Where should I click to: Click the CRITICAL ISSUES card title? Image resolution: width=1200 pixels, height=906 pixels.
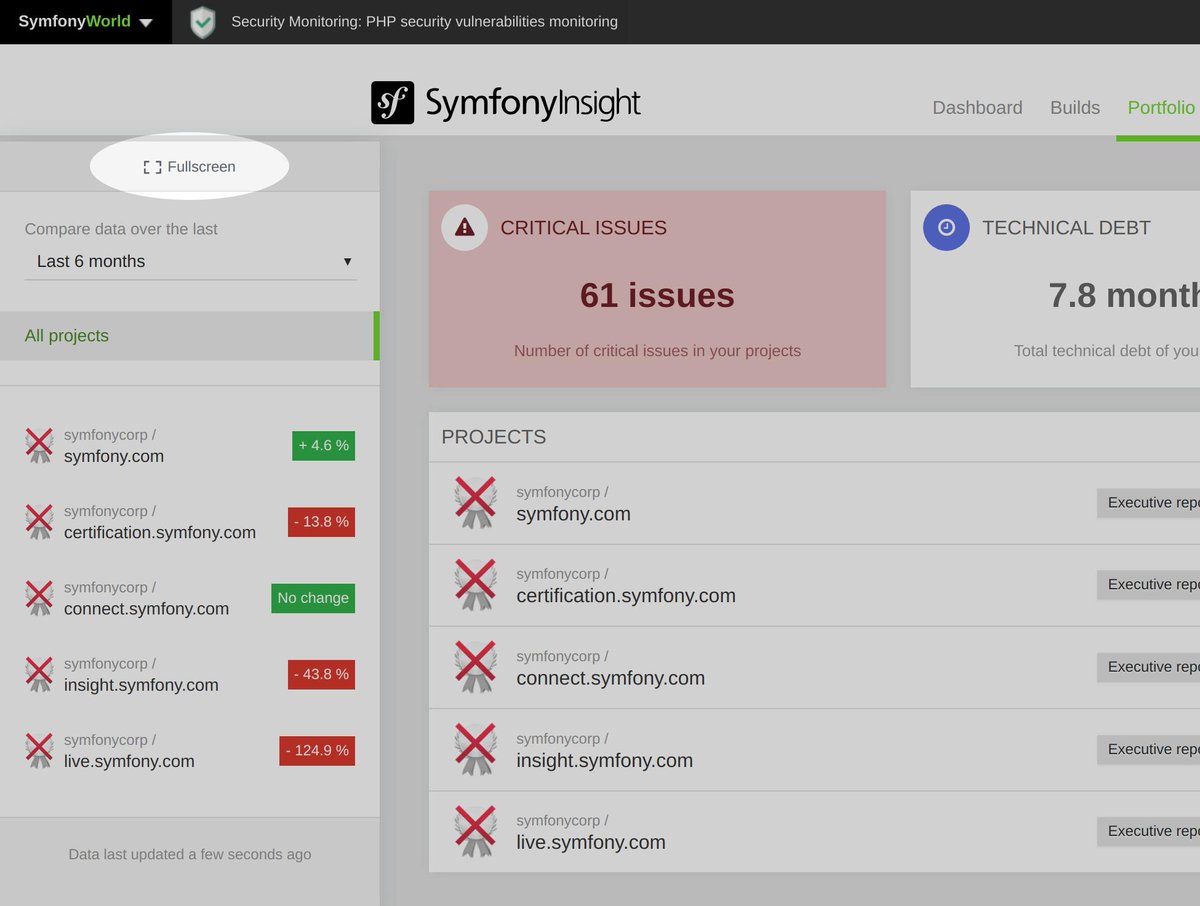point(583,228)
